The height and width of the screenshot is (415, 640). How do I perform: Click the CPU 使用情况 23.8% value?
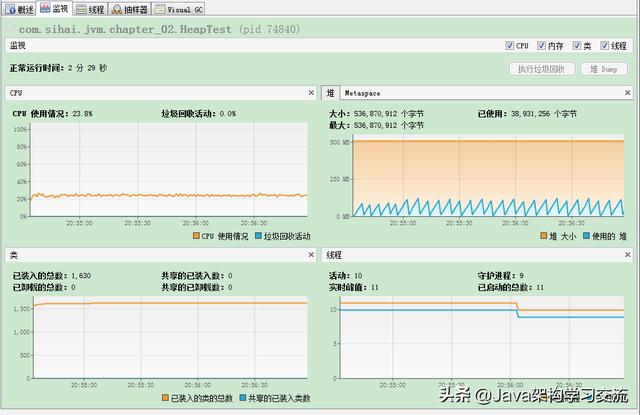pyautogui.click(x=82, y=114)
